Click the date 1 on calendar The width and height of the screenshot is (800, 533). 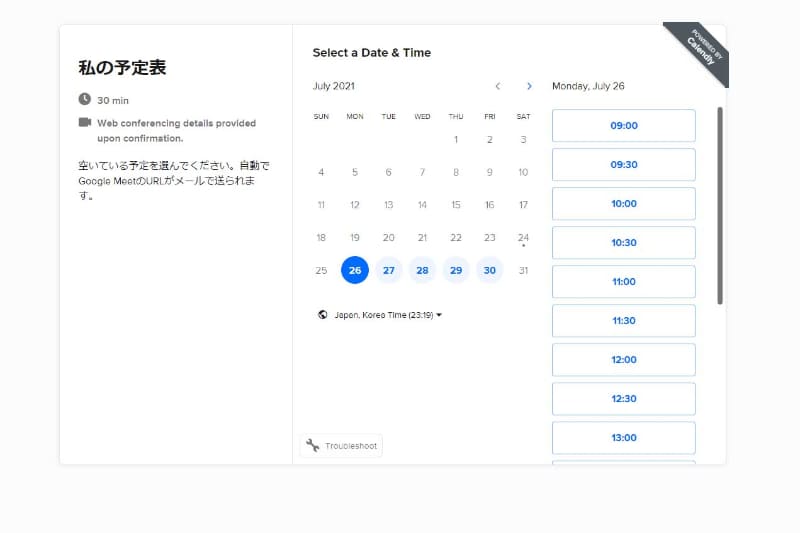coord(456,140)
